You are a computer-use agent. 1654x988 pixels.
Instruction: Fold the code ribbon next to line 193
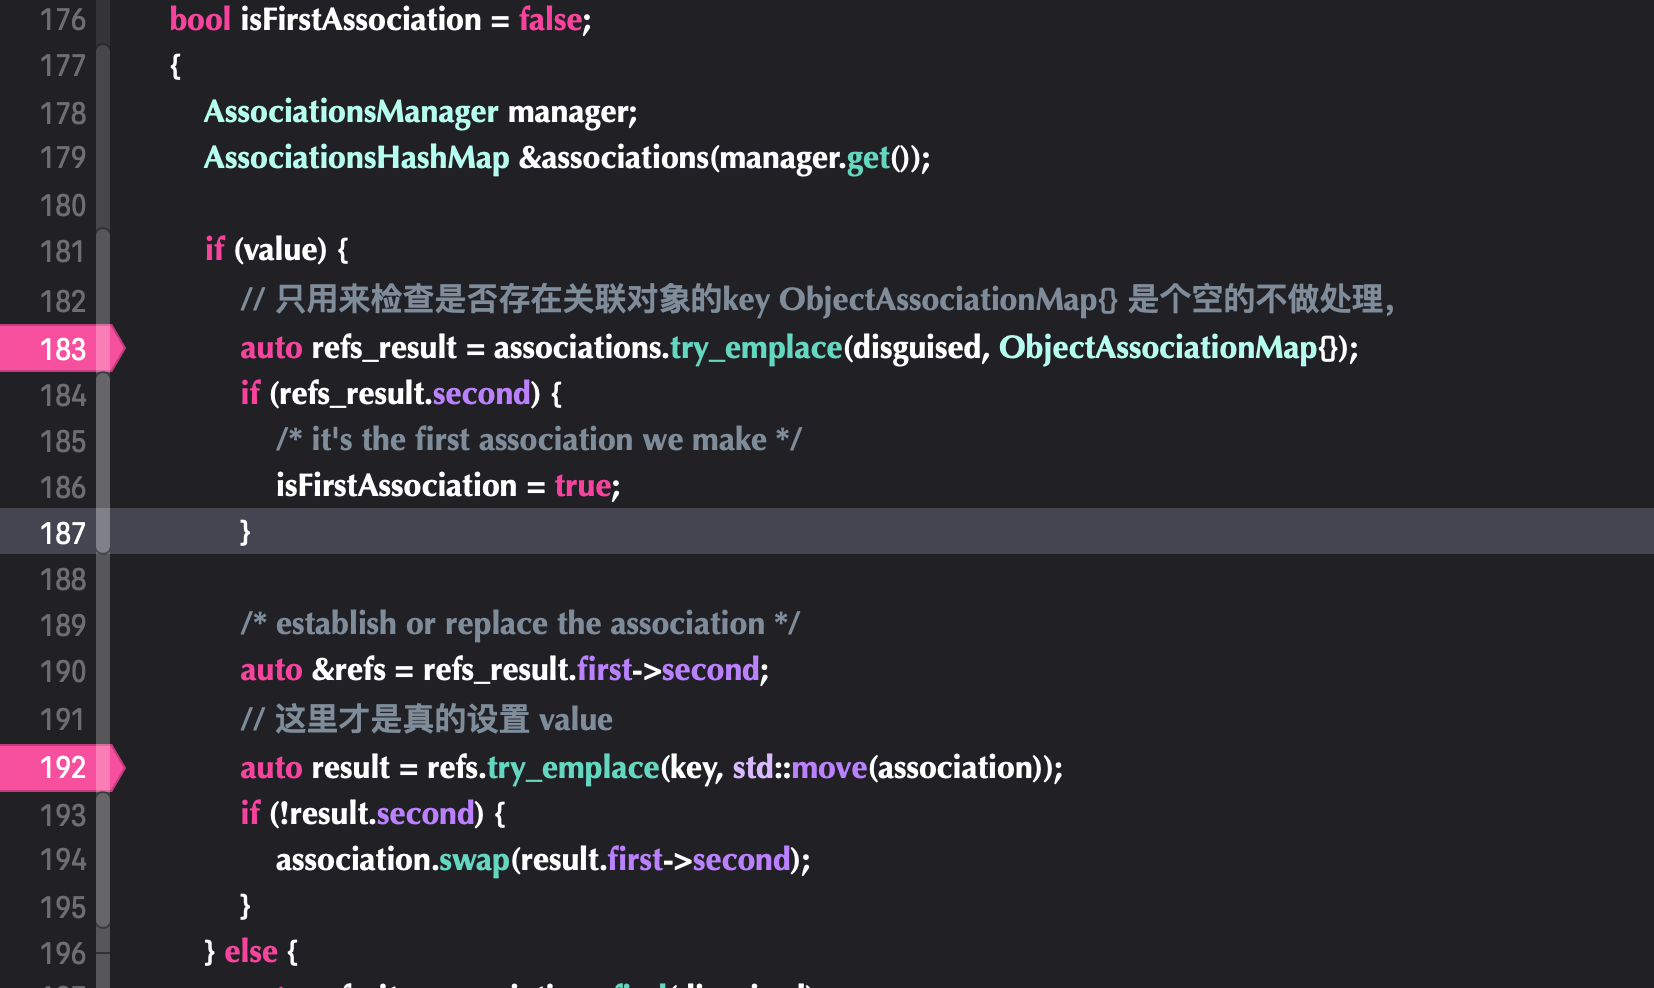[x=103, y=815]
